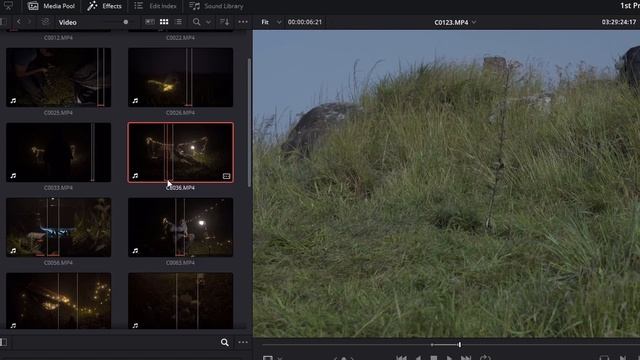The width and height of the screenshot is (640, 360).
Task: Click the audio note icon on C0025.MP4
Action: [x=13, y=100]
